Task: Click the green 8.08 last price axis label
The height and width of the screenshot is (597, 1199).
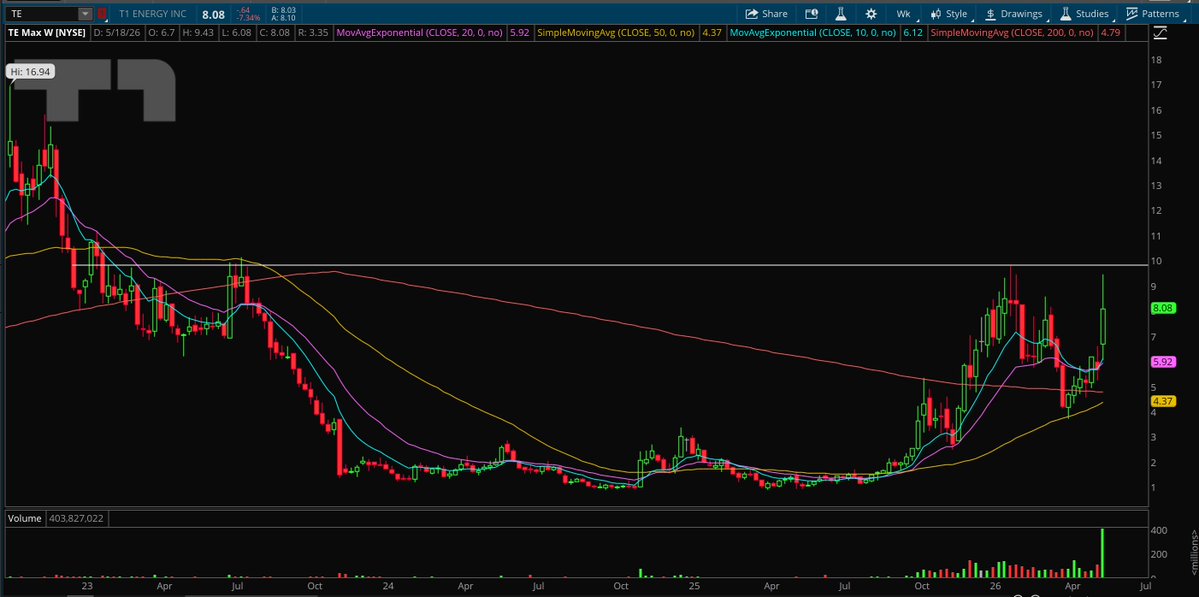Action: point(1162,309)
